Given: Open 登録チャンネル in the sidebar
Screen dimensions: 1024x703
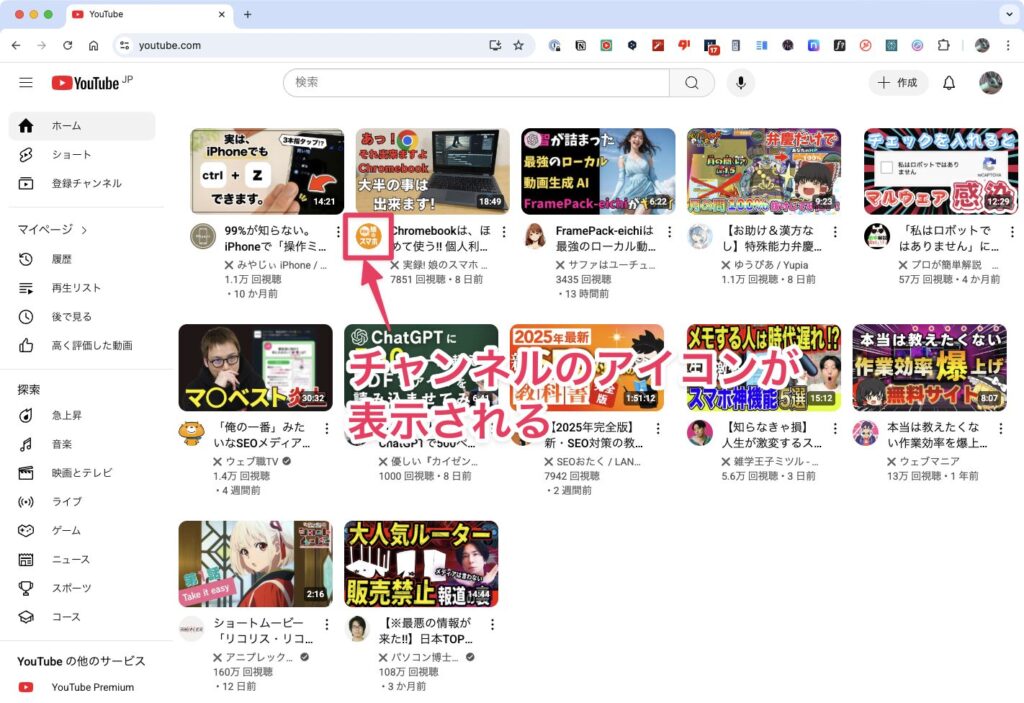Looking at the screenshot, I should click(x=82, y=183).
